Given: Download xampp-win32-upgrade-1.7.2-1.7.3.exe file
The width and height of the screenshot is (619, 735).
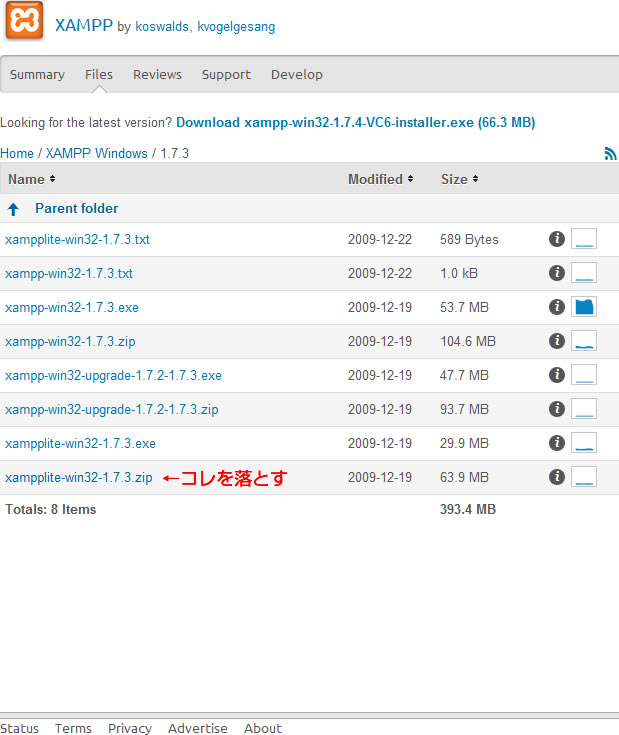Looking at the screenshot, I should click(113, 375).
